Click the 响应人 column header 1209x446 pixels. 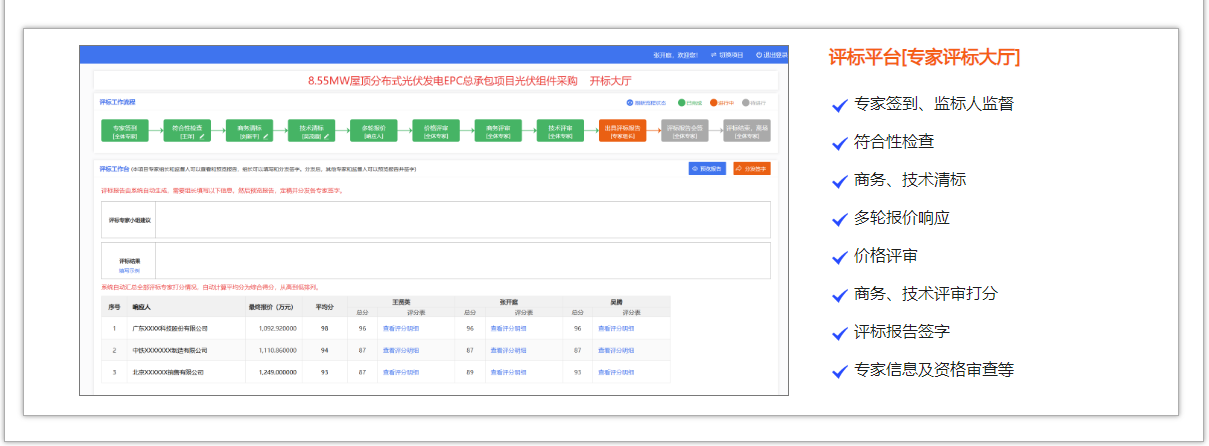click(x=142, y=307)
